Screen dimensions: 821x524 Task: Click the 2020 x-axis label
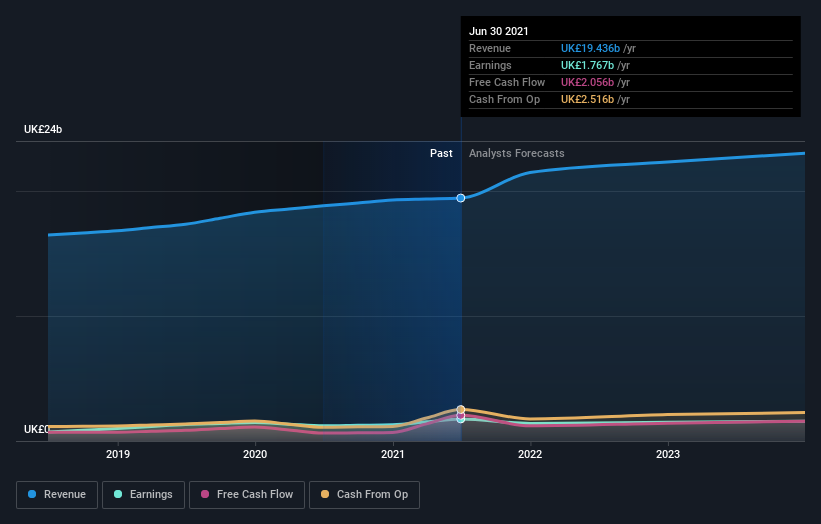coord(255,454)
